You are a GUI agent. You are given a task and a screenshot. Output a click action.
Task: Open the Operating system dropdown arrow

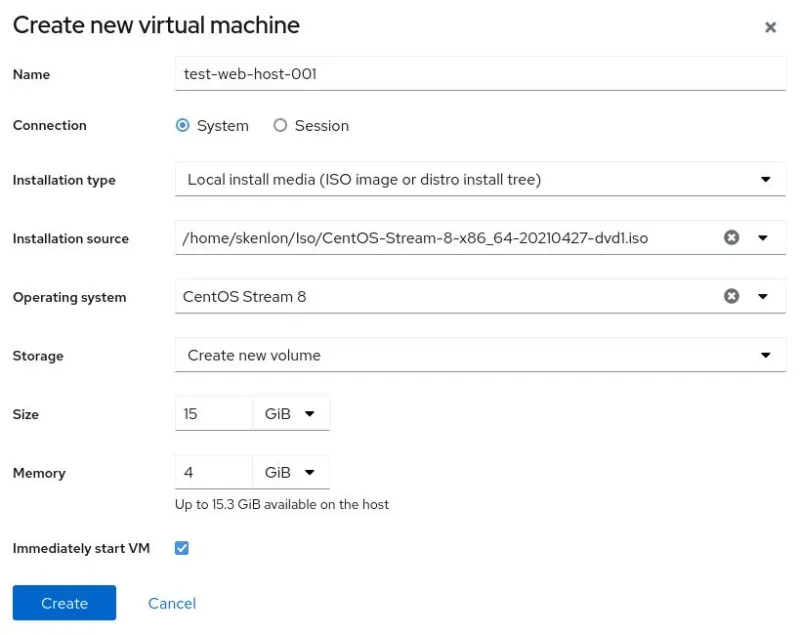click(x=763, y=296)
